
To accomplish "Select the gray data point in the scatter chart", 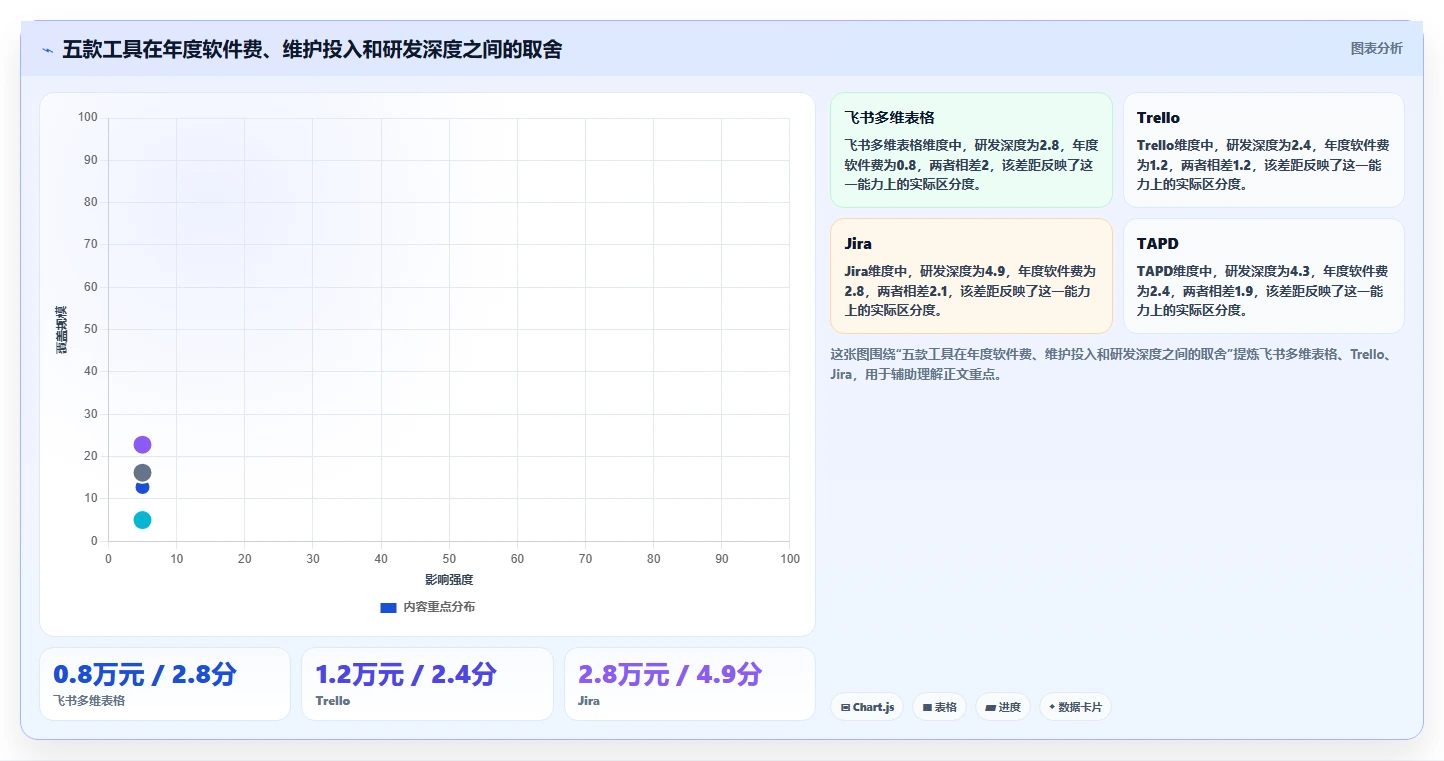I will click(x=142, y=473).
